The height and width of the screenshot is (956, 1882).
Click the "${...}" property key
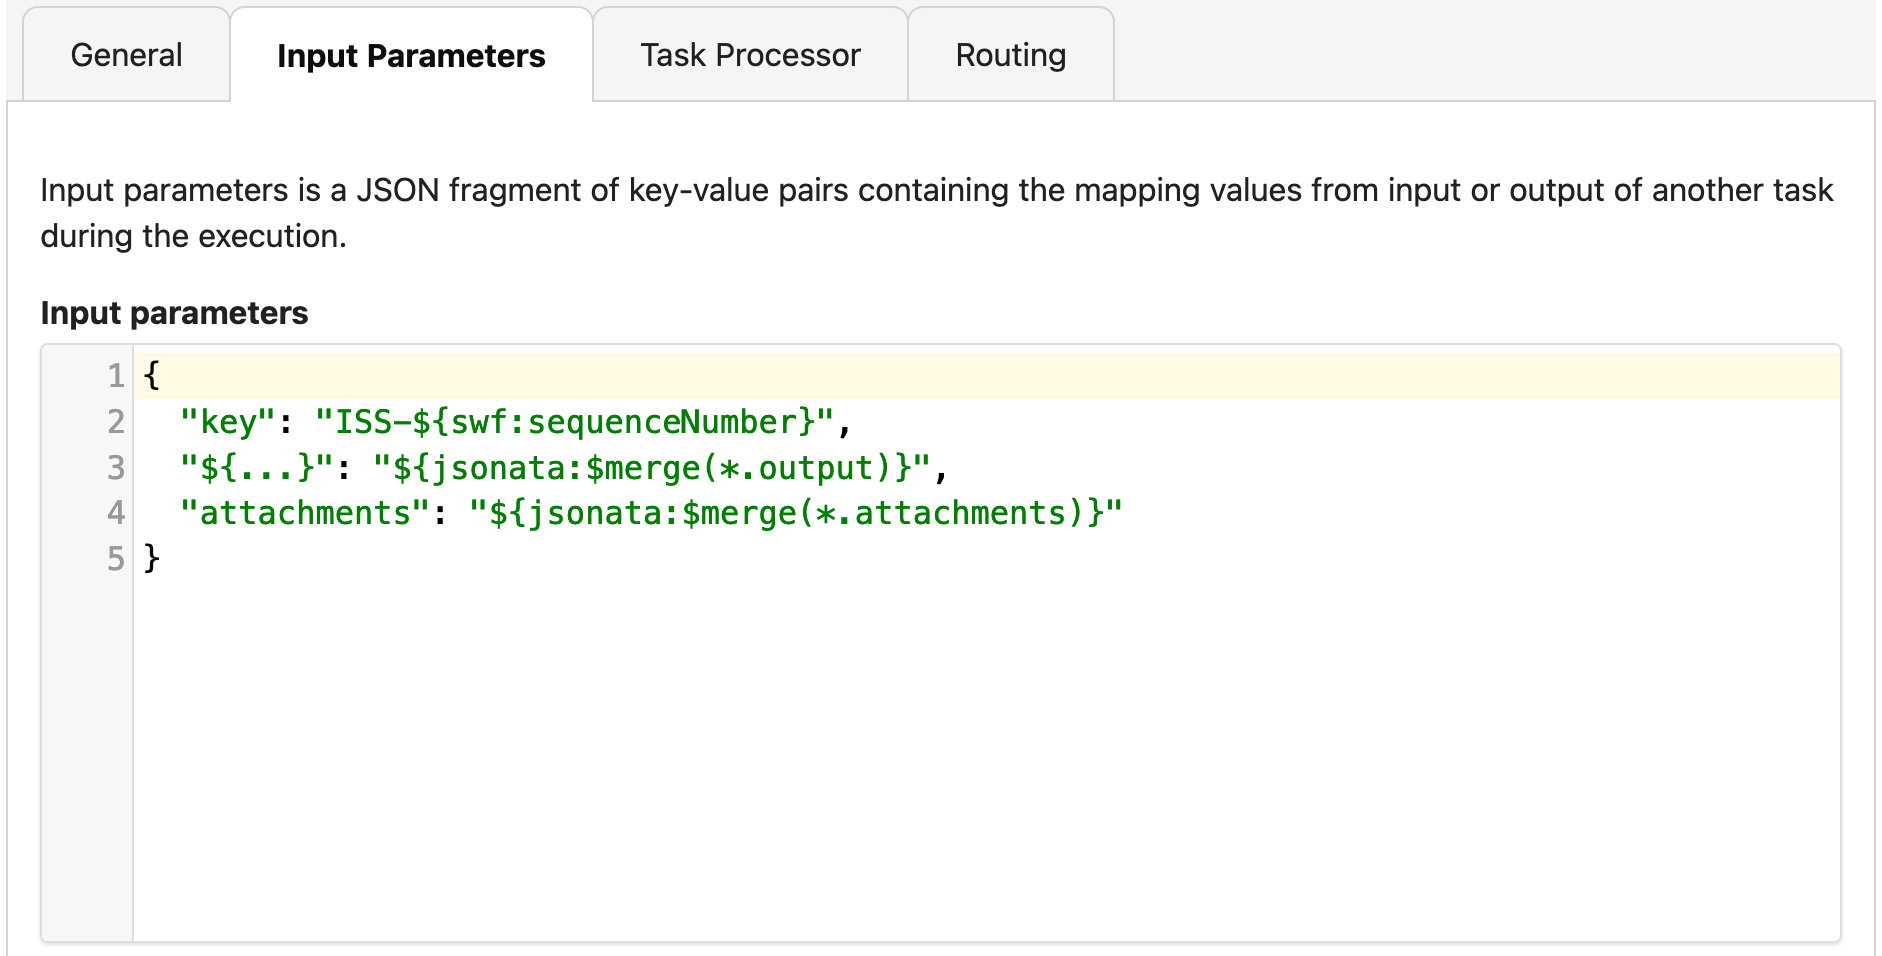(256, 468)
